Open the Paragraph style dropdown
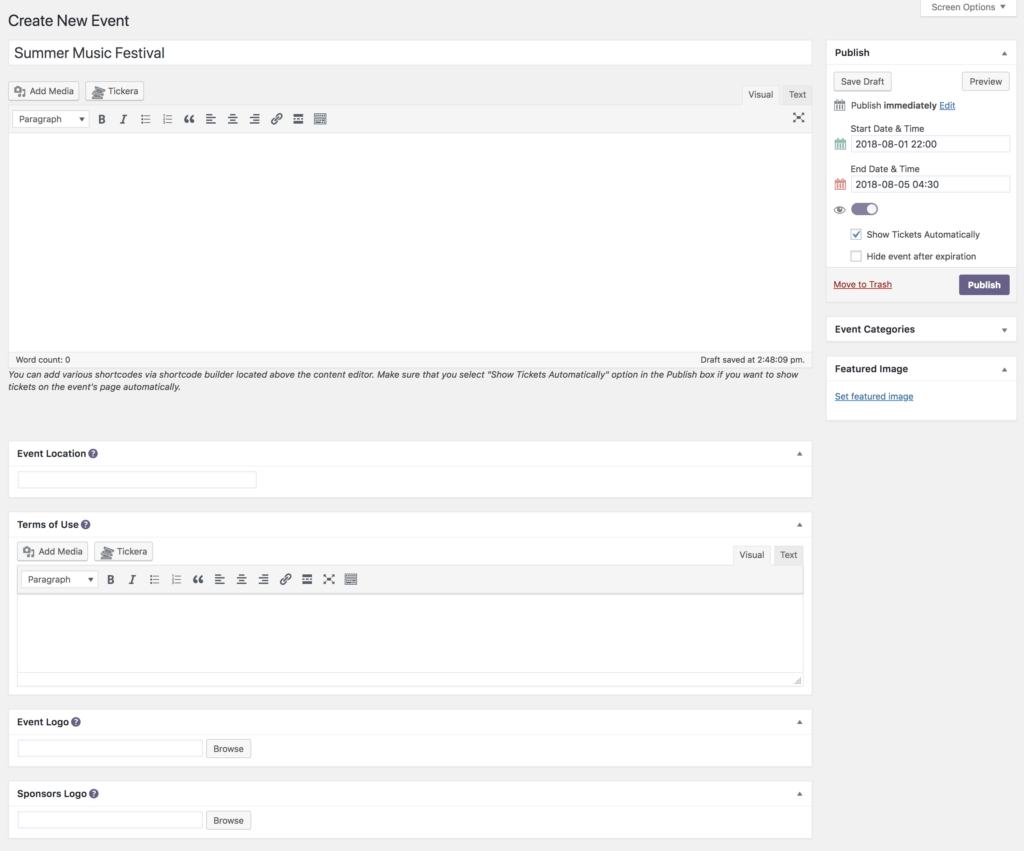This screenshot has height=851, width=1024. tap(50, 119)
